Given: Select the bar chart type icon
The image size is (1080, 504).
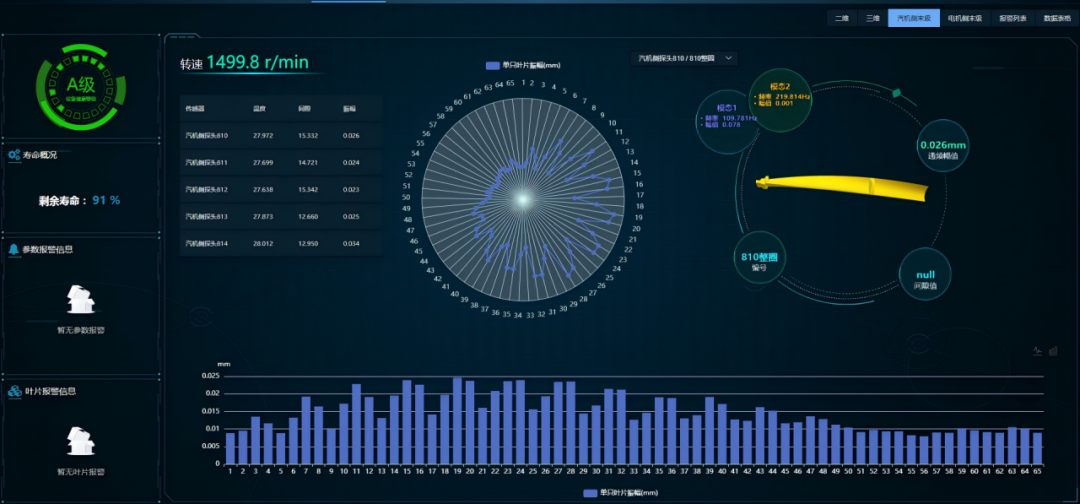Looking at the screenshot, I should tap(1053, 351).
